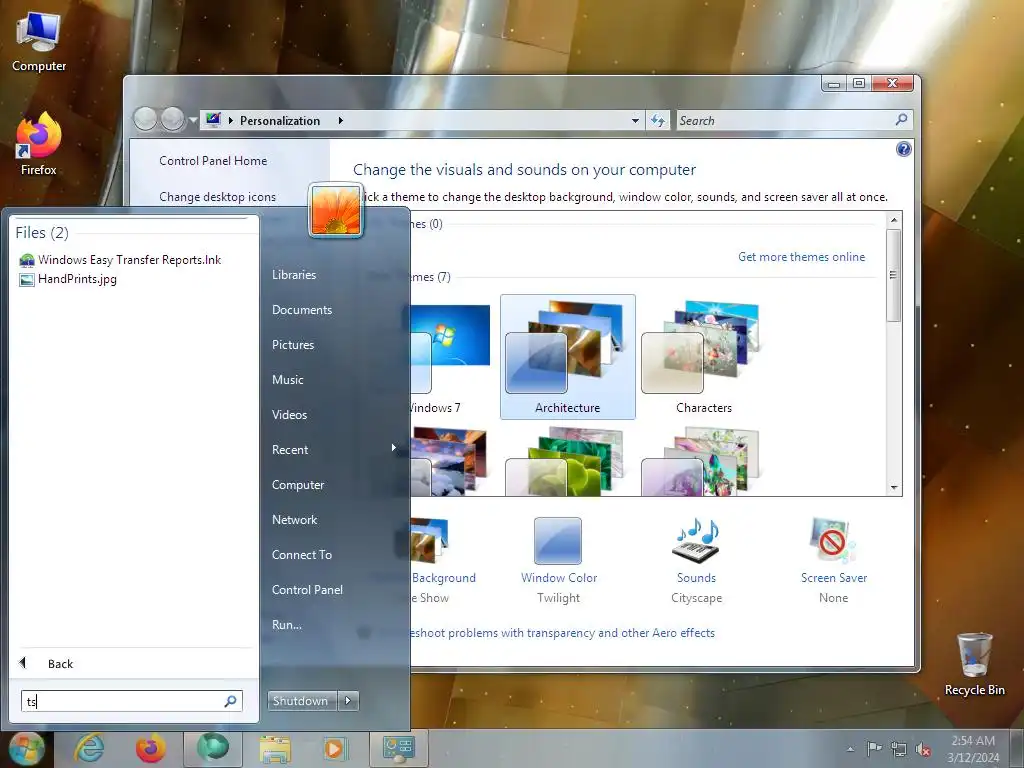Select the Characters theme
Image resolution: width=1024 pixels, height=768 pixels.
[703, 357]
